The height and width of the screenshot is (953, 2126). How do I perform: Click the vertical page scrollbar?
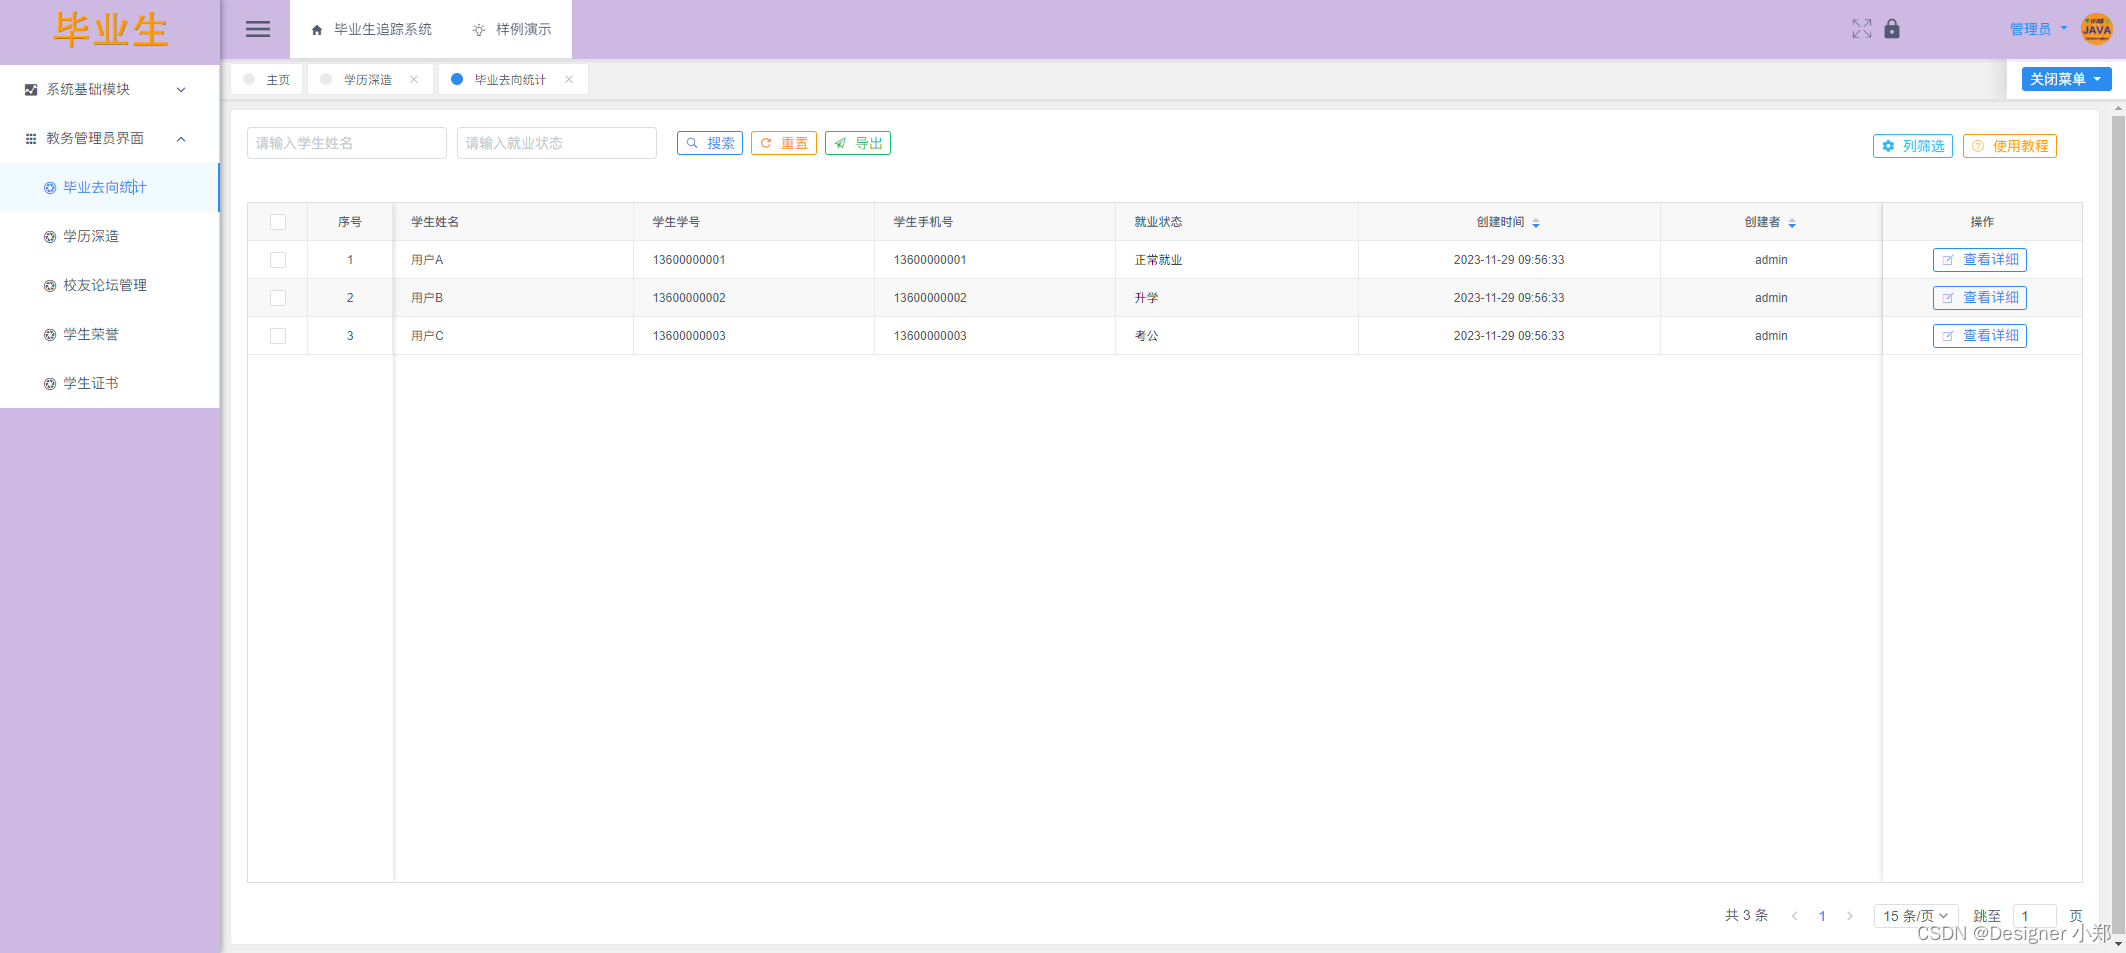pos(2118,525)
